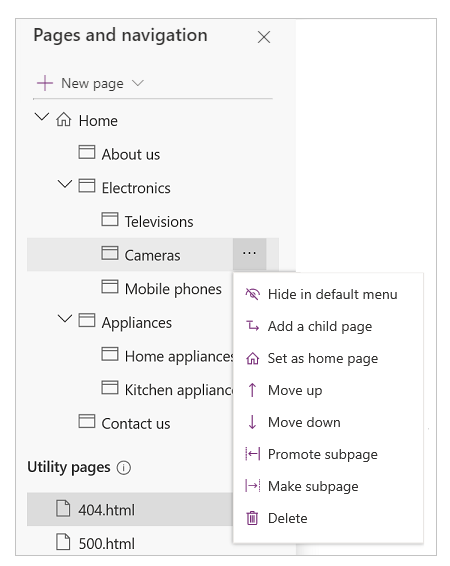
Task: Collapse the Home tree node
Action: coord(41,117)
